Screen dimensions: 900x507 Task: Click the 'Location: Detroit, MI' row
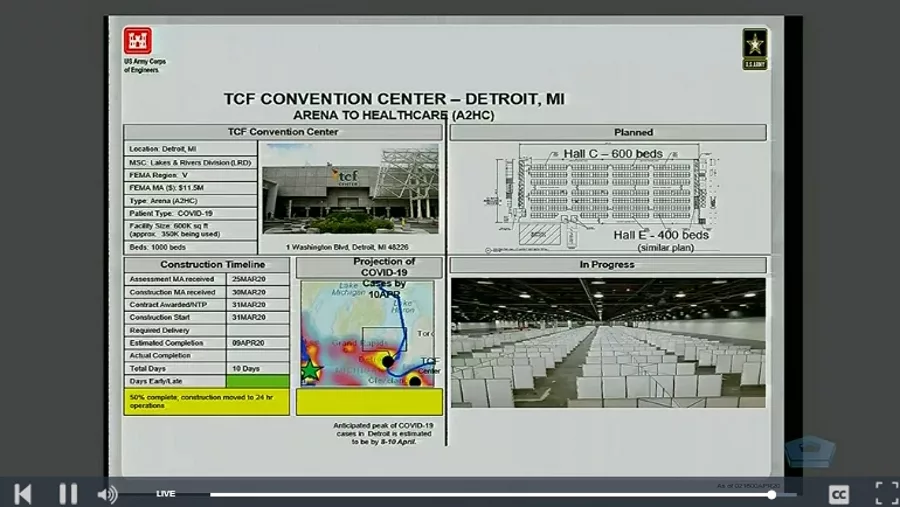(x=191, y=149)
